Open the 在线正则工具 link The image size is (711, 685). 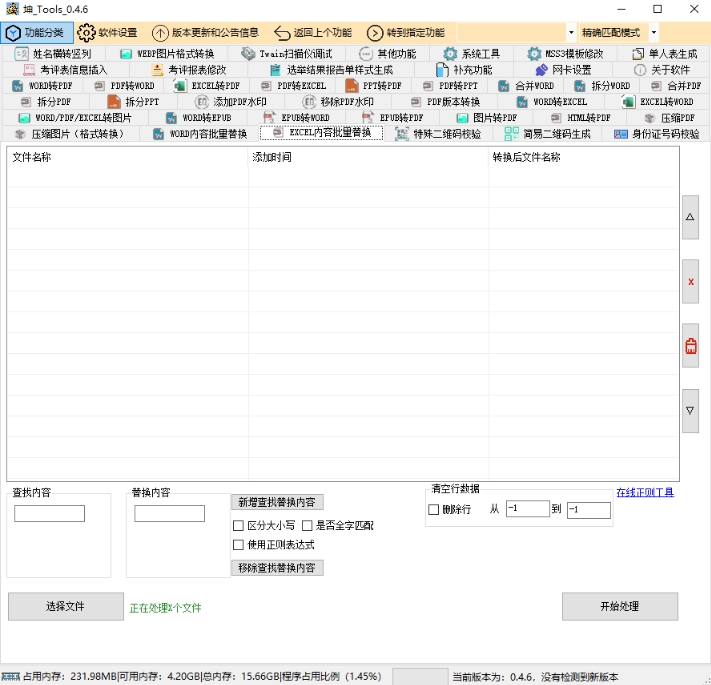pyautogui.click(x=645, y=492)
